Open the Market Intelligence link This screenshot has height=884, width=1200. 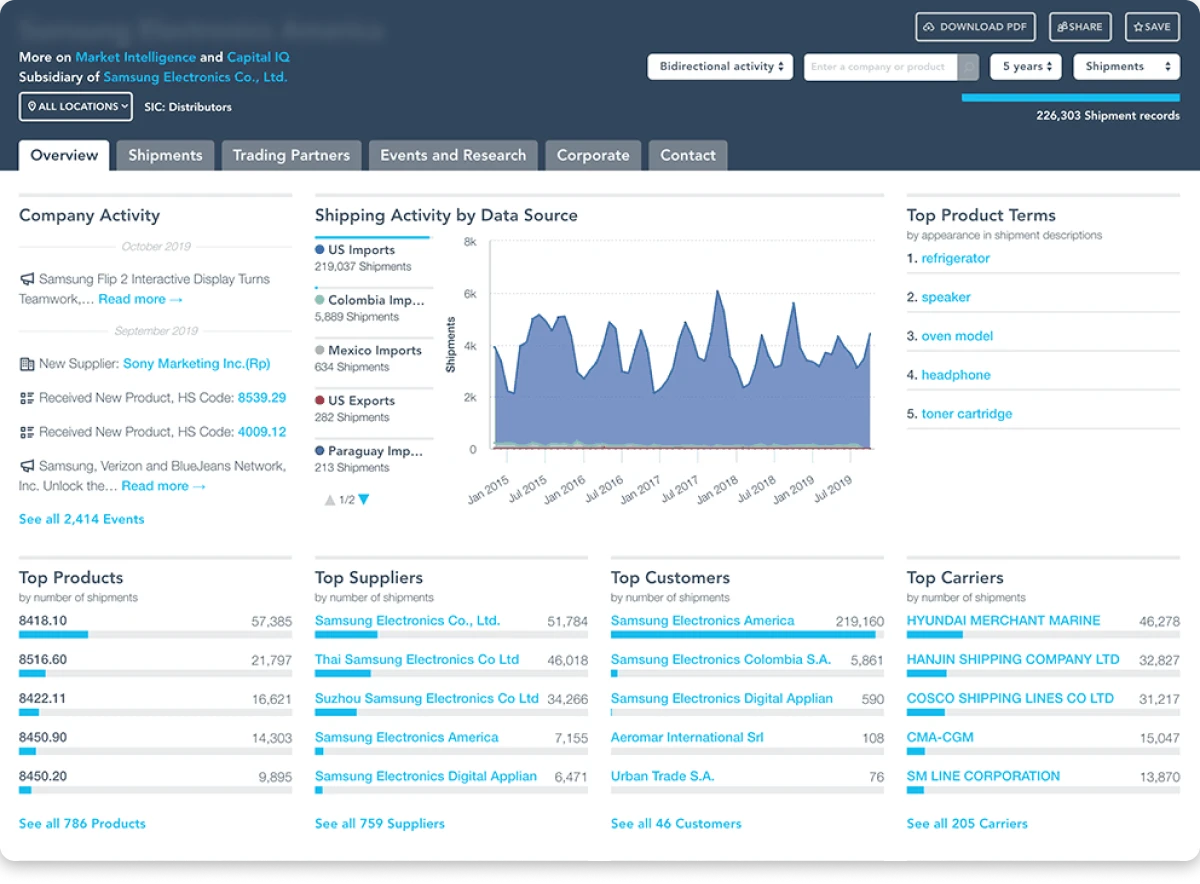pos(136,57)
